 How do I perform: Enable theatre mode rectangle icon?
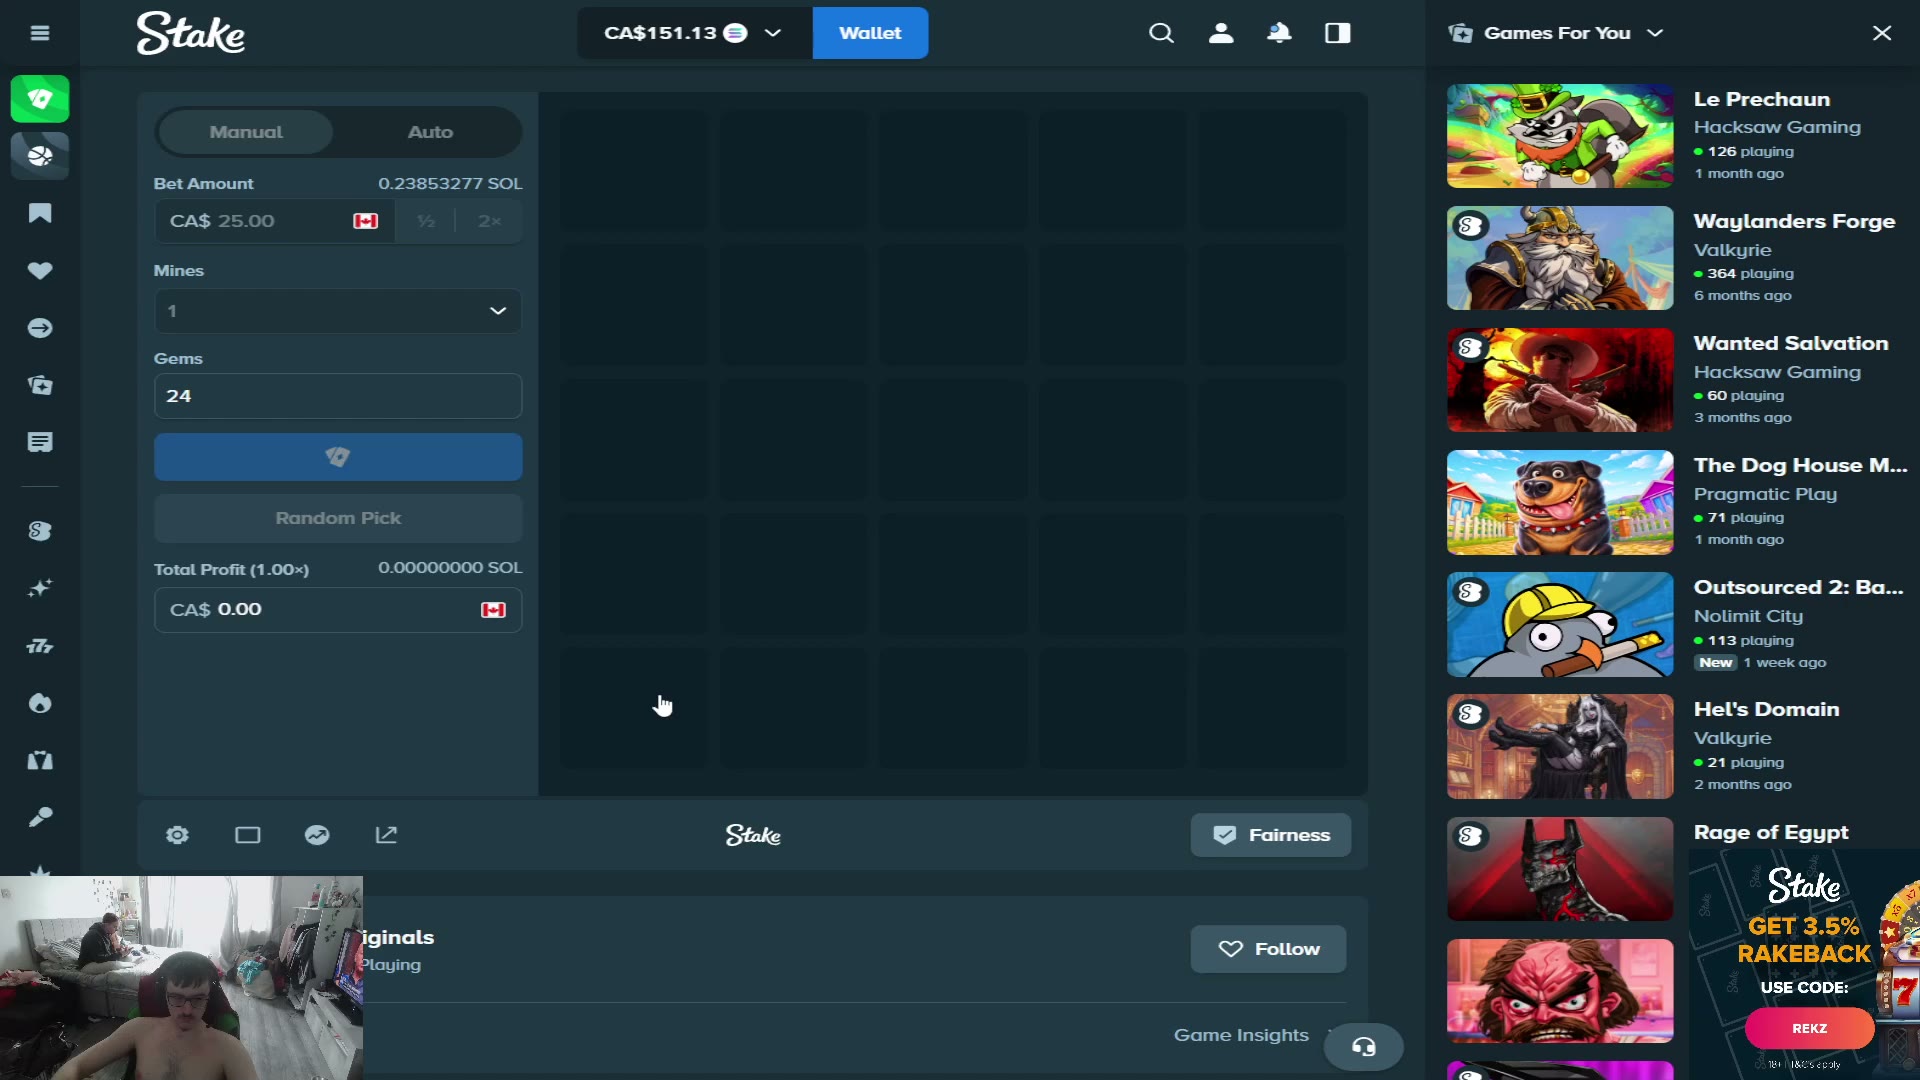[x=248, y=835]
